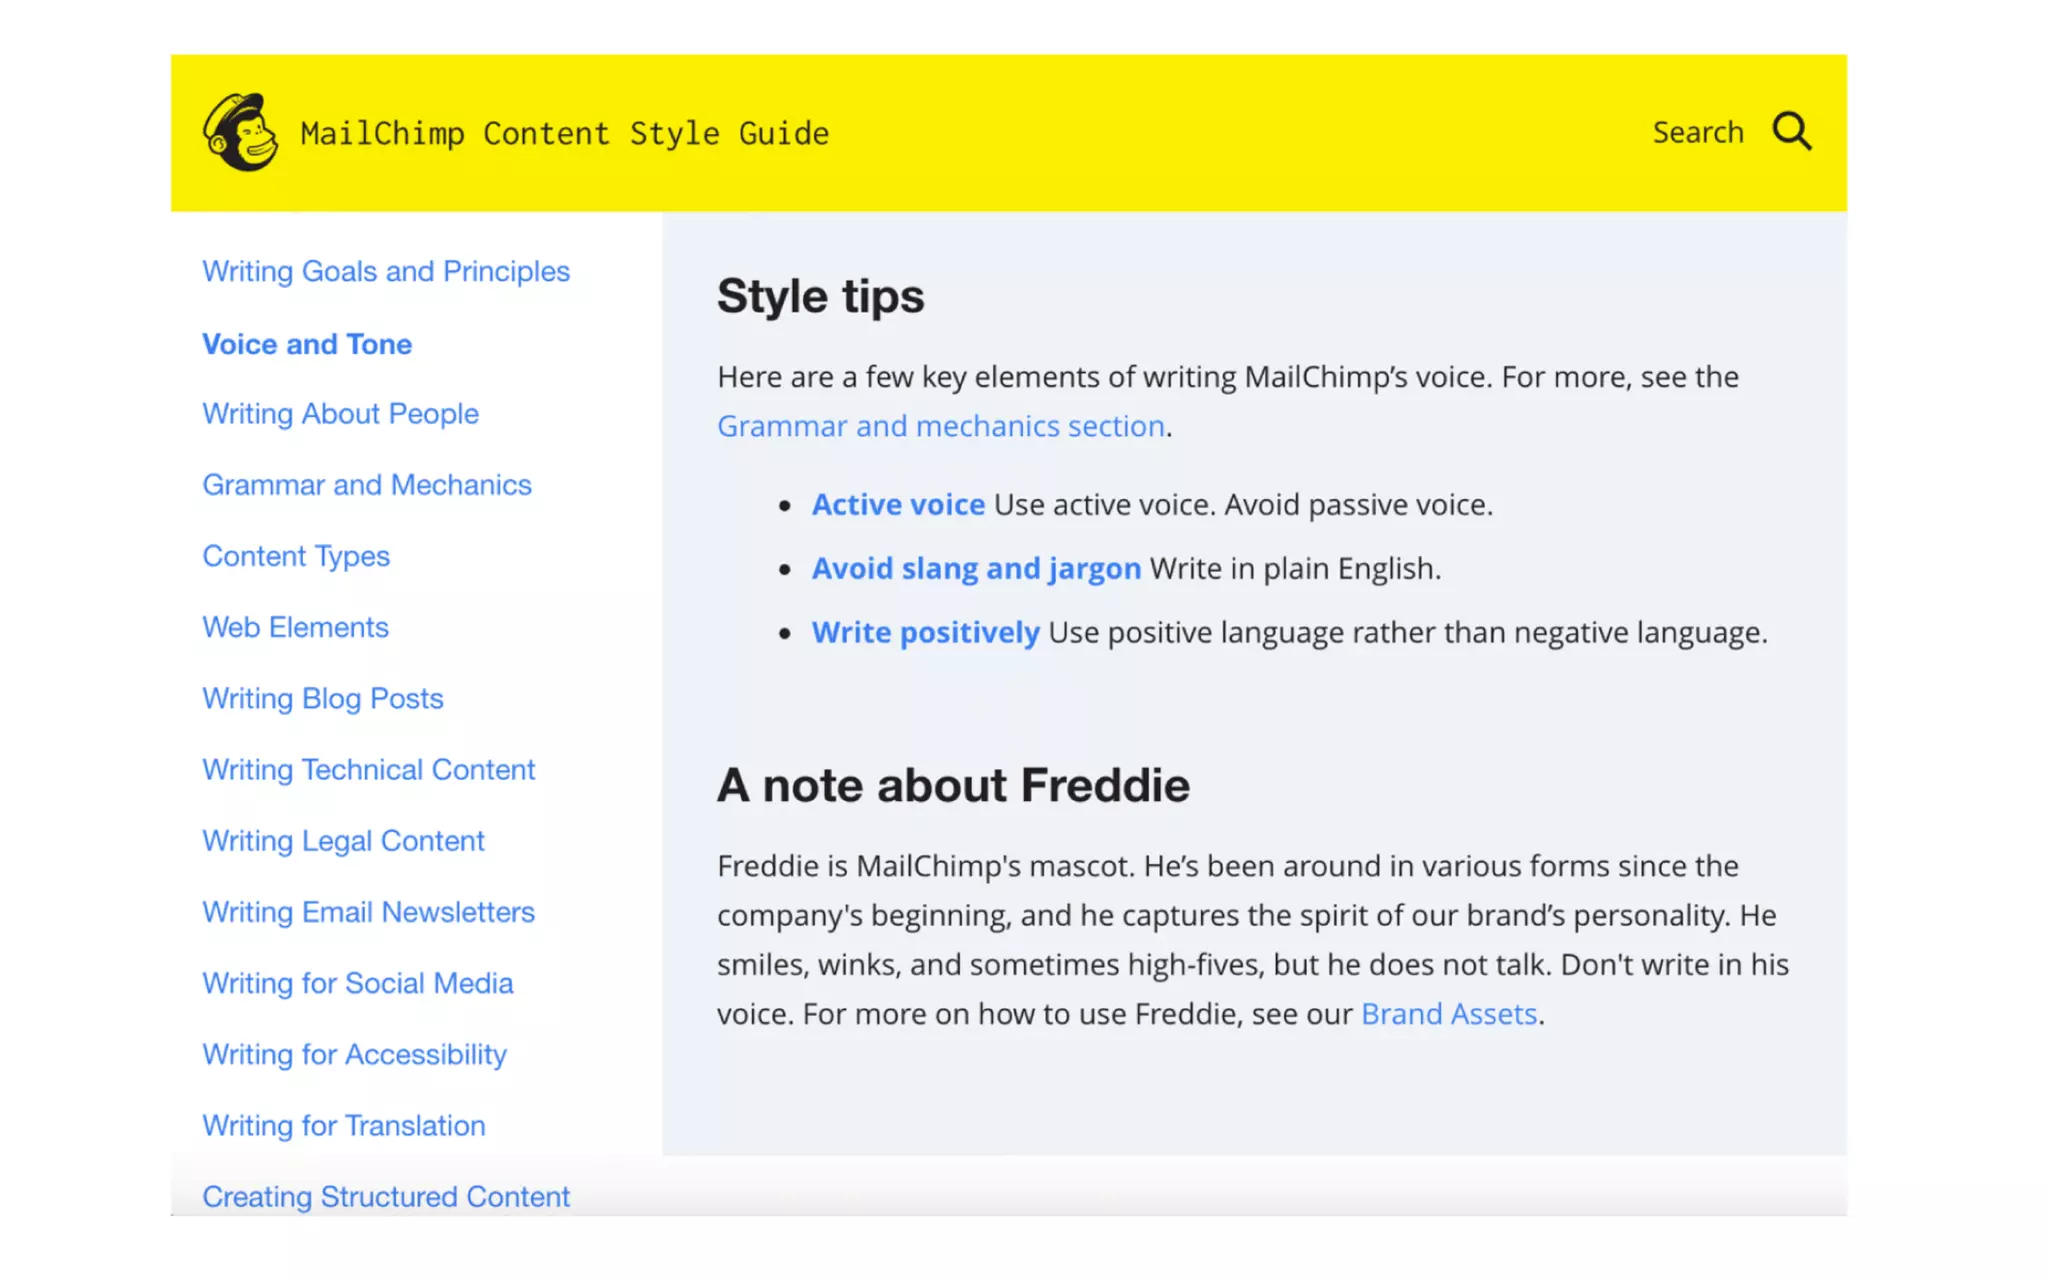The image size is (2048, 1280).
Task: Navigate to Content Types section
Action: click(x=296, y=556)
